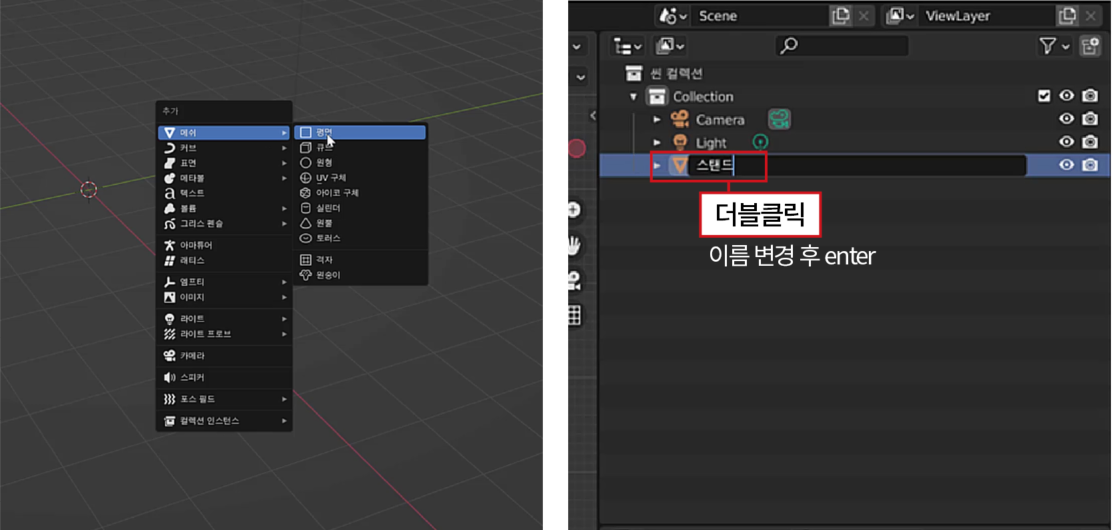1112x530 pixels.
Task: Click the 아마튜어 armature icon
Action: (x=169, y=245)
